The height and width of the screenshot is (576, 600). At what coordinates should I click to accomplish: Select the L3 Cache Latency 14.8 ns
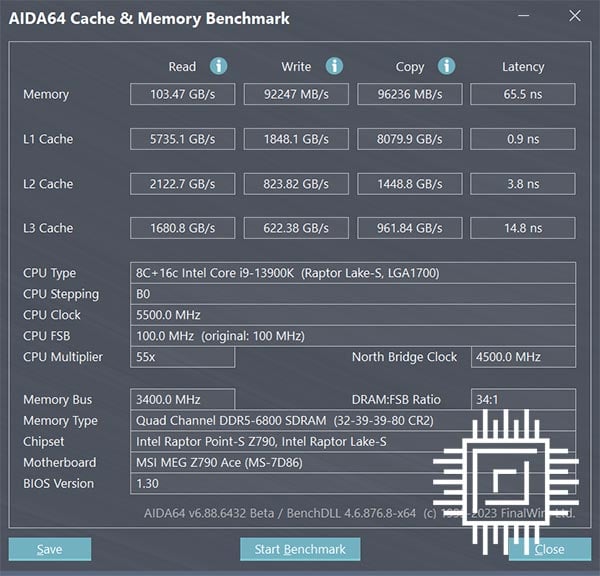tap(523, 228)
